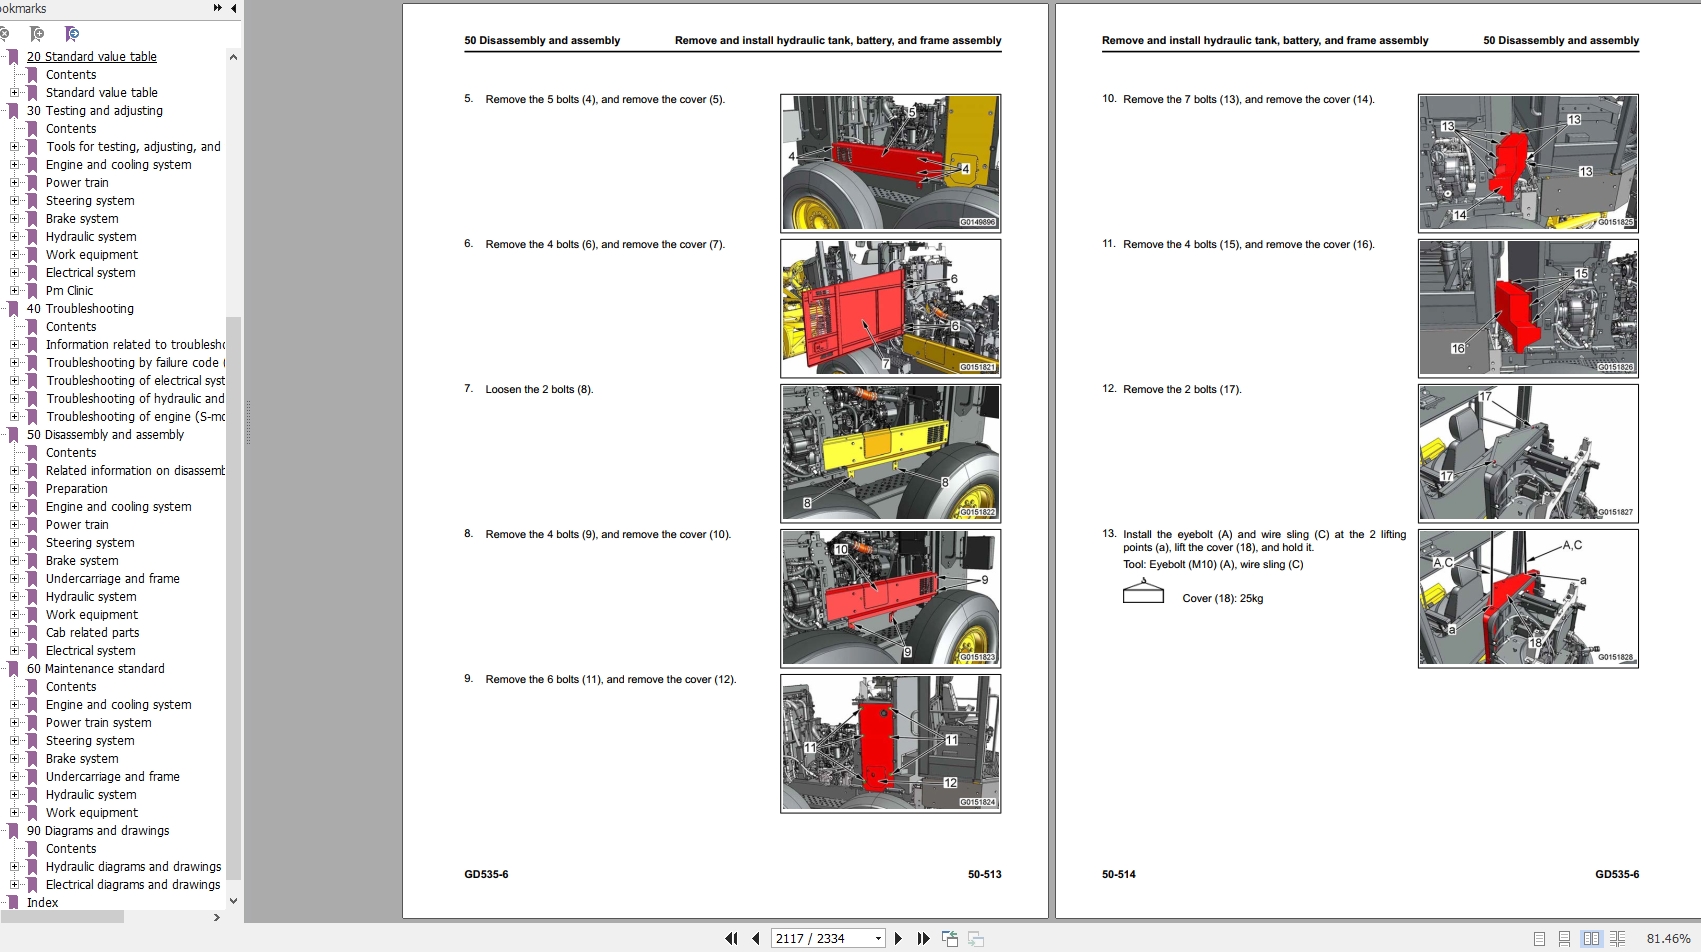Click the scroll down arrow in bookmarks panel
This screenshot has width=1701, height=952.
click(233, 901)
